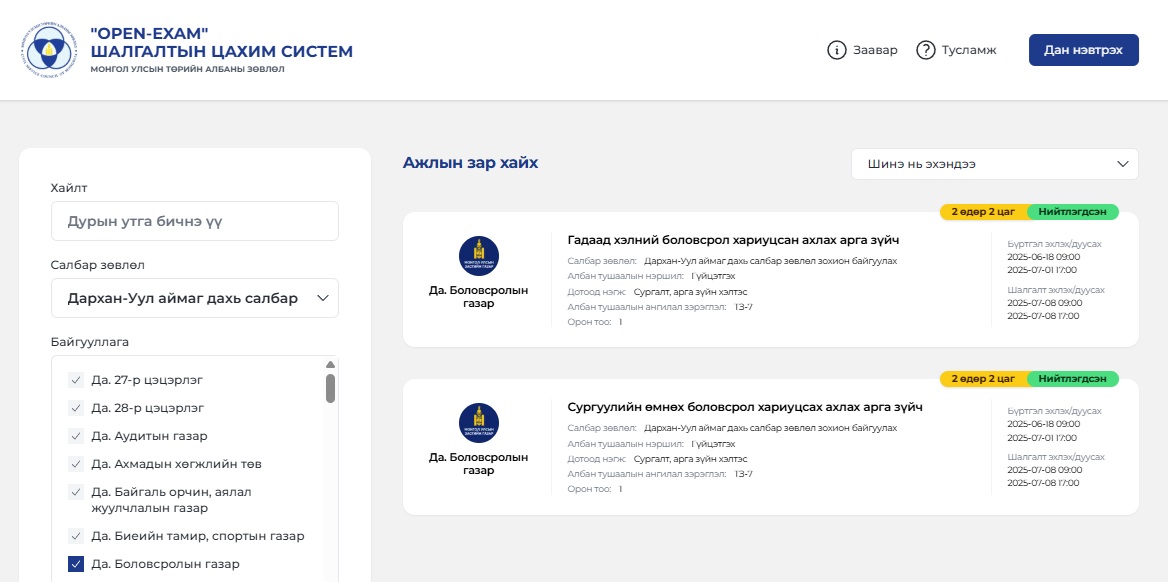Click the Хайлт search input field

click(x=194, y=221)
